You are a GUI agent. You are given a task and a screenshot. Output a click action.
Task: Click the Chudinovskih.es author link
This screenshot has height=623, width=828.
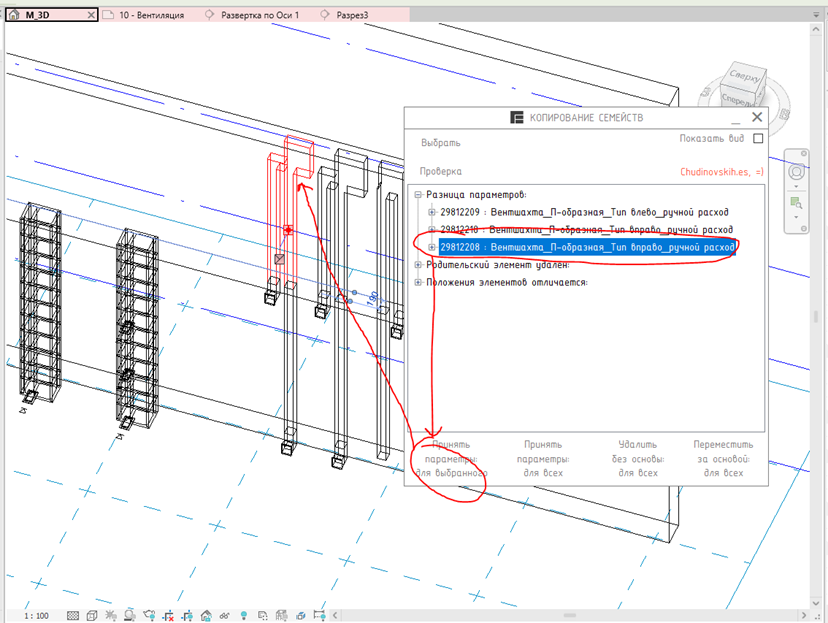click(721, 172)
